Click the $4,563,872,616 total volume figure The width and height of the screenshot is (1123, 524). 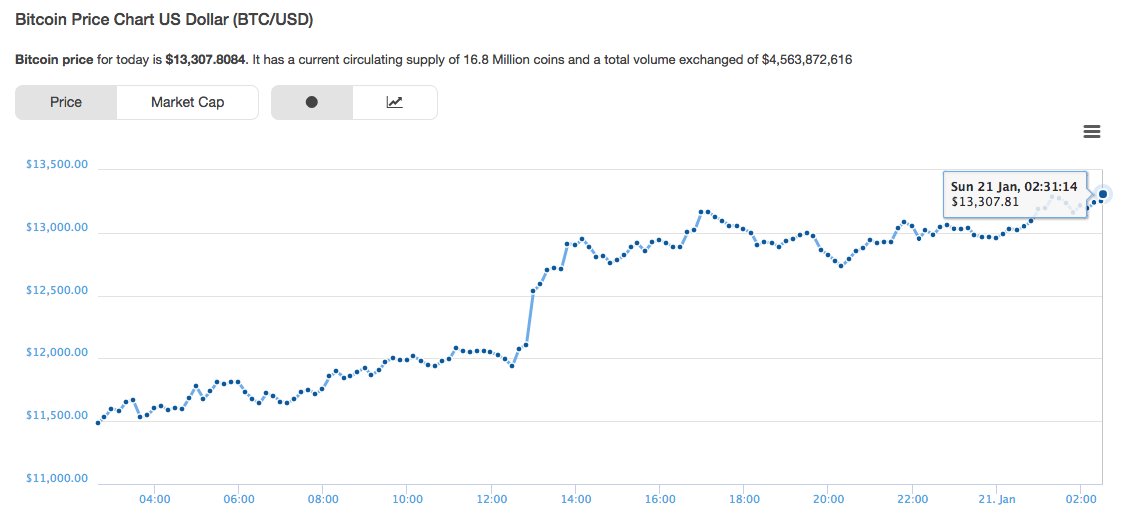click(806, 60)
